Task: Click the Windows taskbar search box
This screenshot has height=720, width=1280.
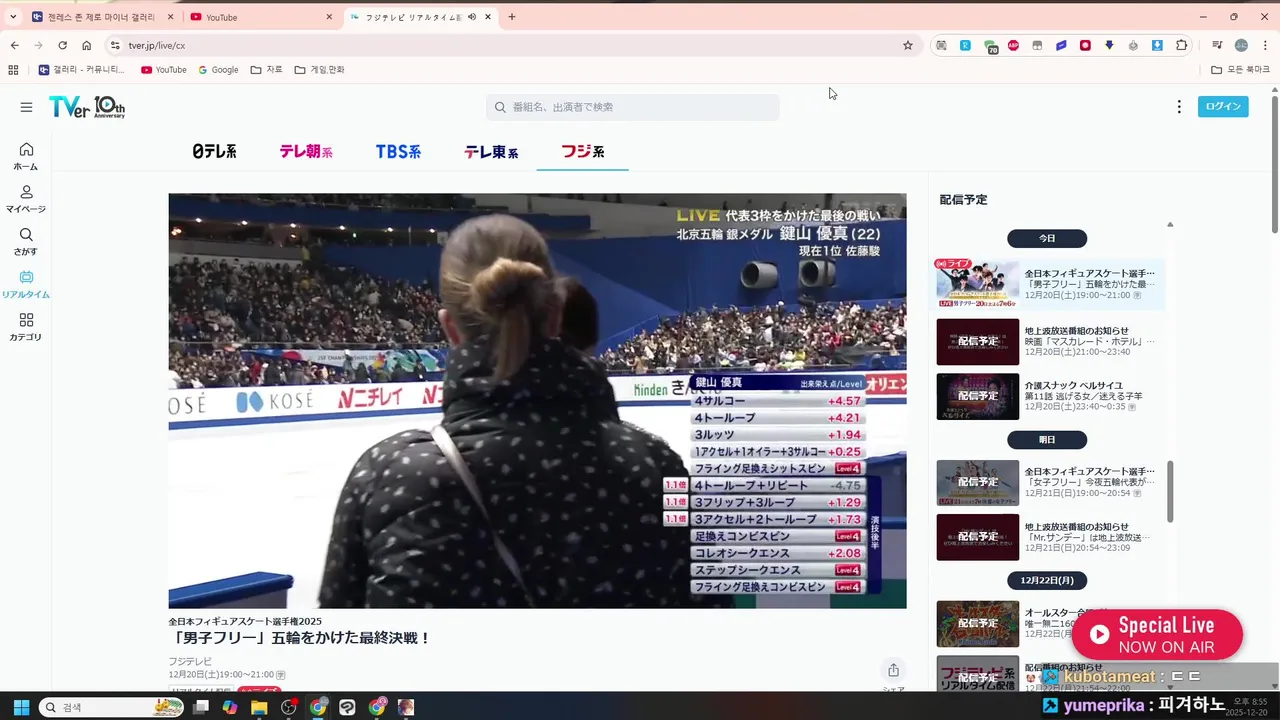Action: (112, 707)
